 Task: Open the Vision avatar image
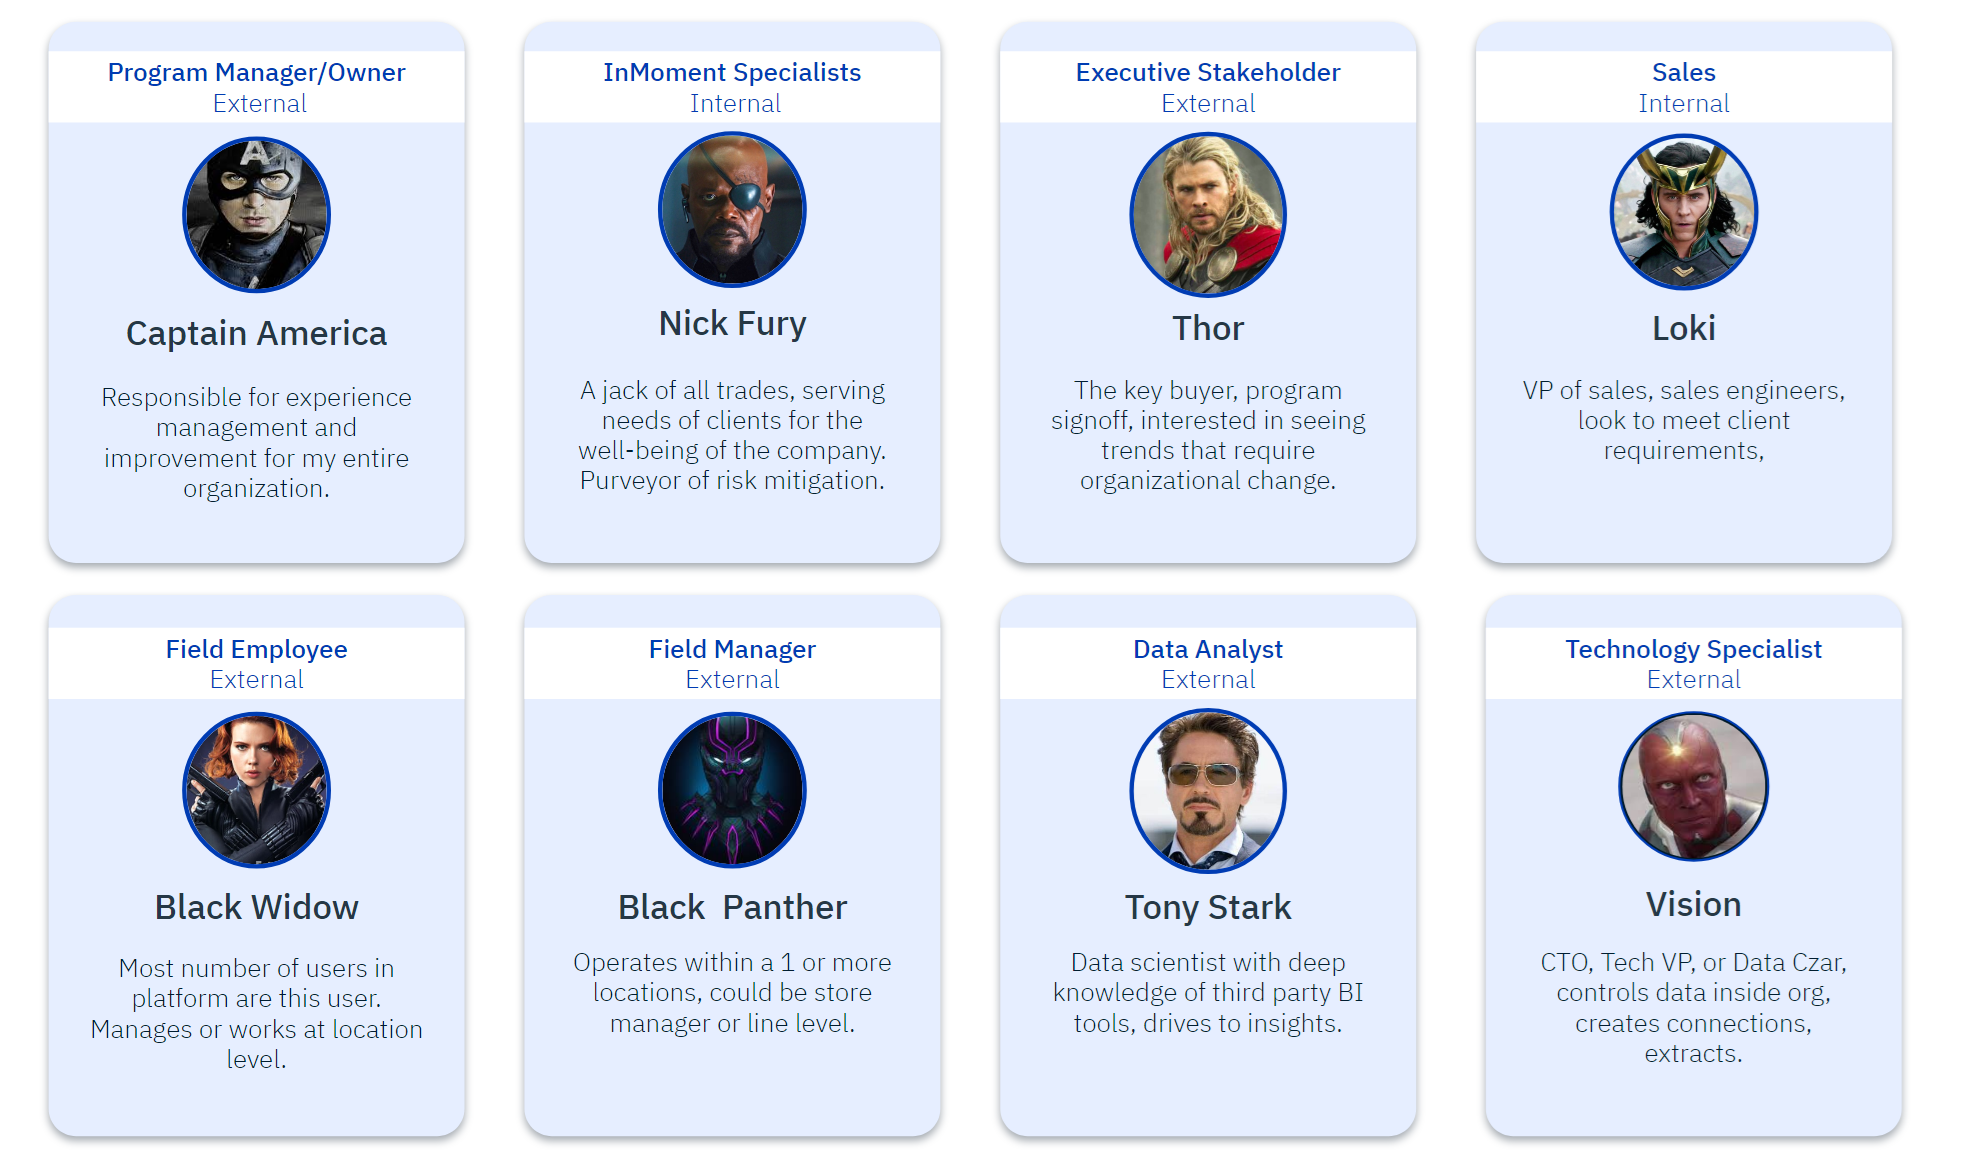(x=1694, y=787)
